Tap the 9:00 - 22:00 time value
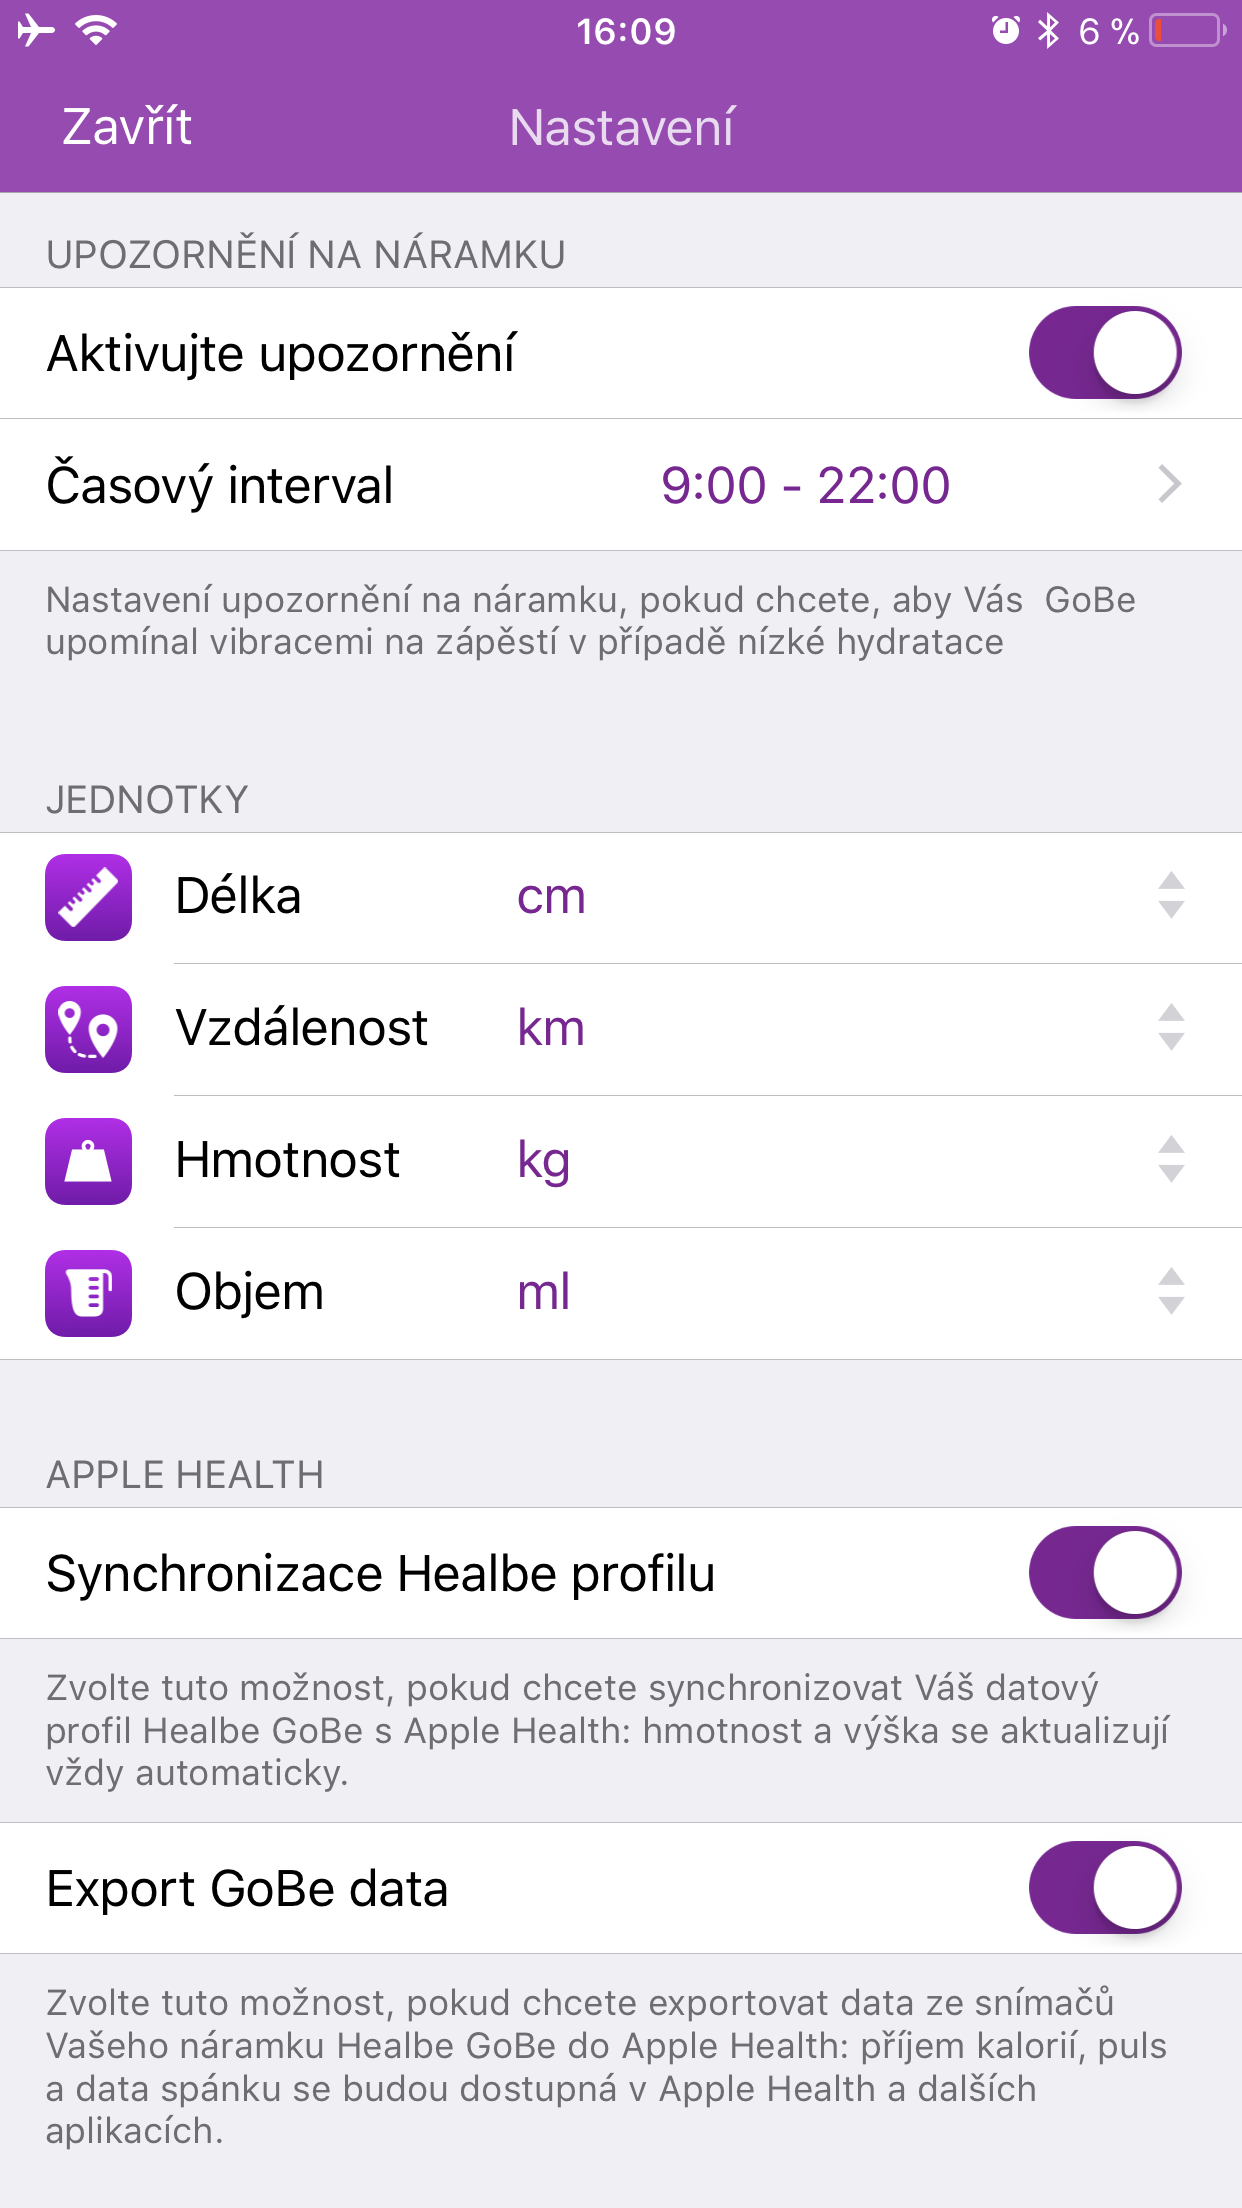The height and width of the screenshot is (2208, 1242). pyautogui.click(x=805, y=485)
